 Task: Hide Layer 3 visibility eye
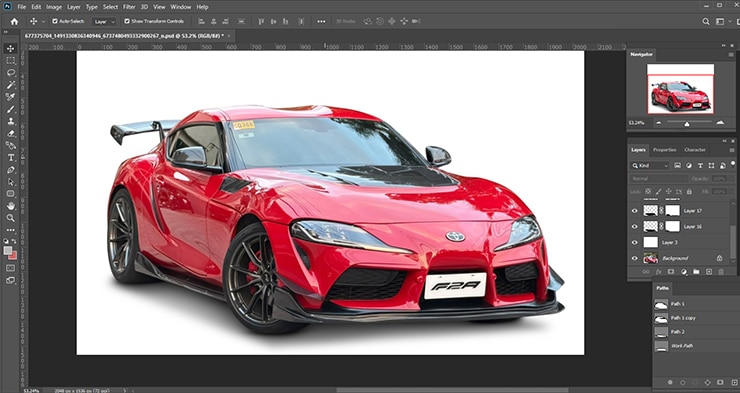click(634, 242)
